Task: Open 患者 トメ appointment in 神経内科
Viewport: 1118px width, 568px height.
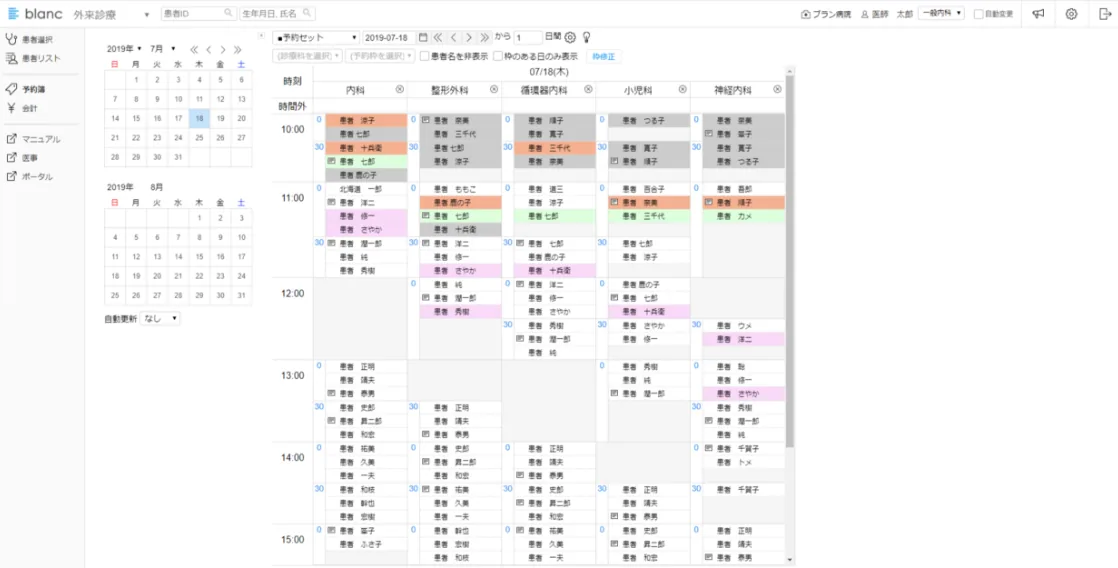Action: (744, 463)
